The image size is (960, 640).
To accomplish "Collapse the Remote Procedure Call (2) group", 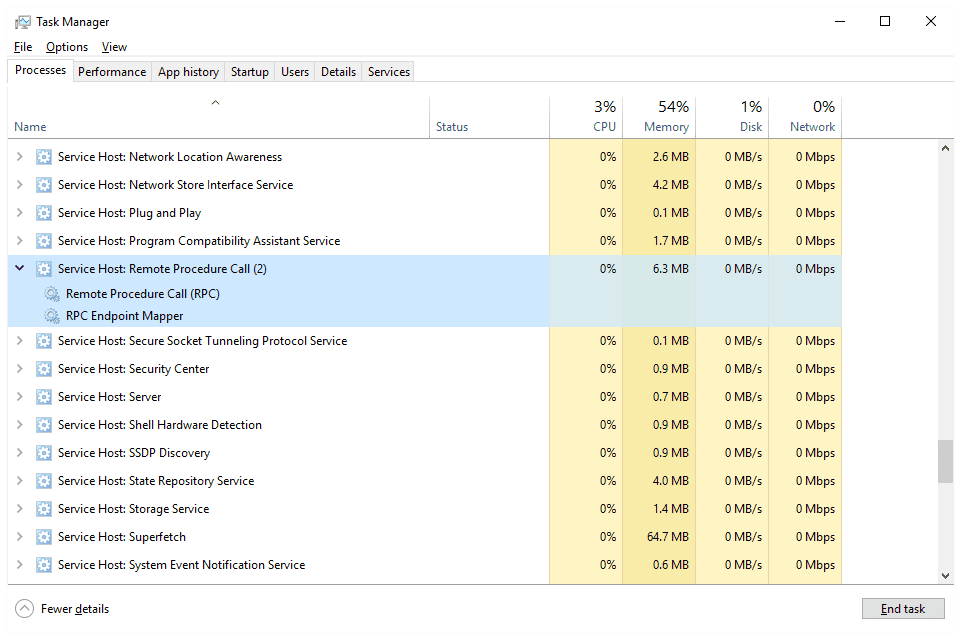I will point(19,269).
